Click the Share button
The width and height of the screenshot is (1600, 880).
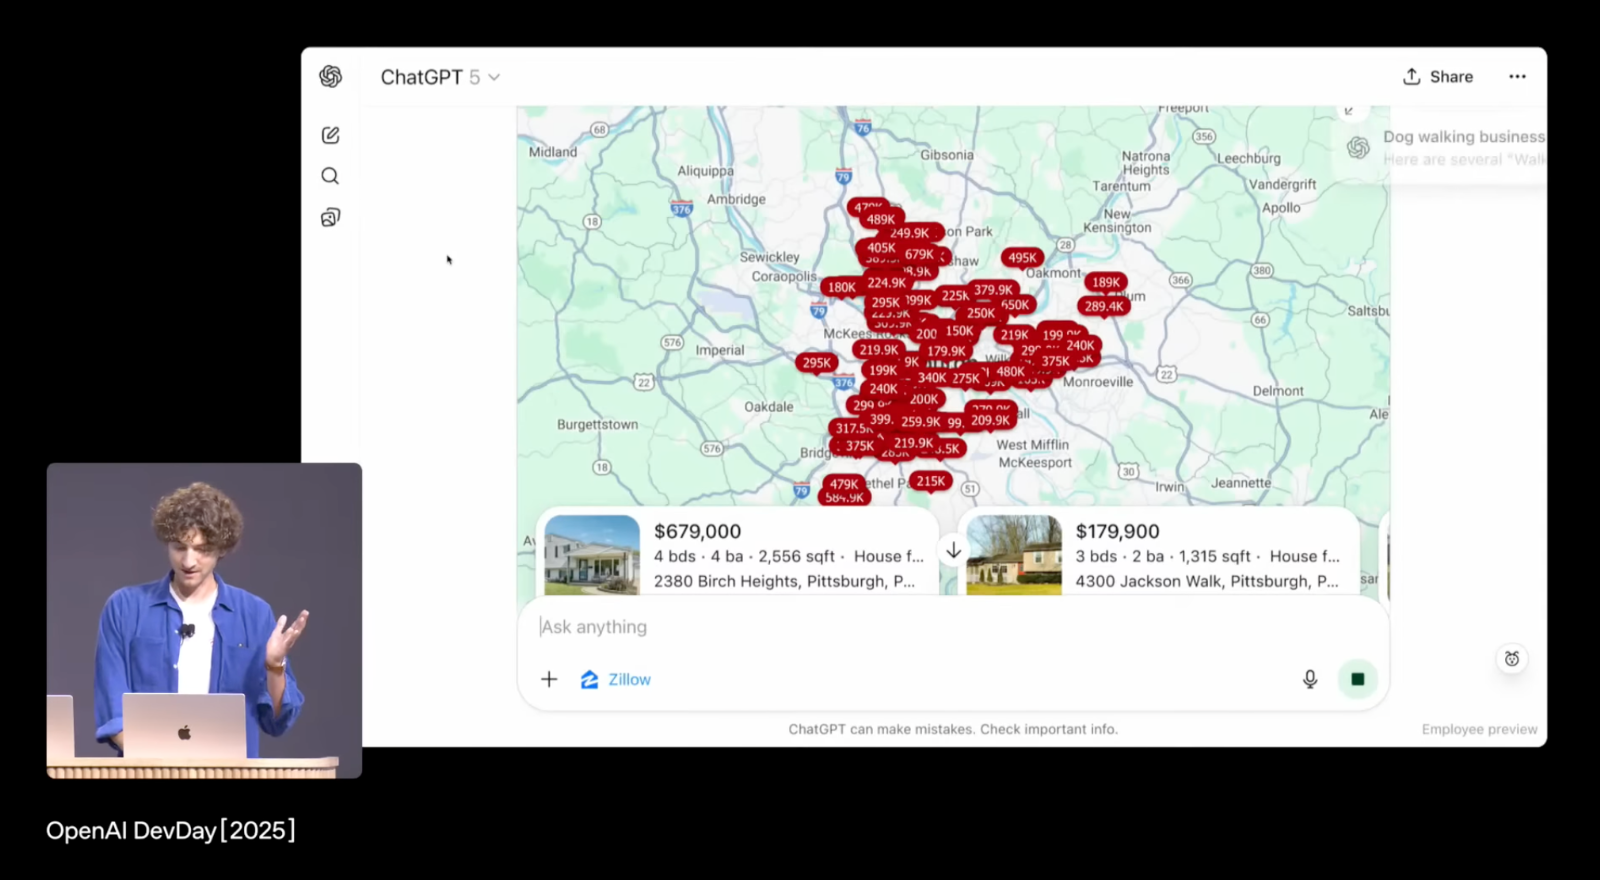click(x=1437, y=77)
